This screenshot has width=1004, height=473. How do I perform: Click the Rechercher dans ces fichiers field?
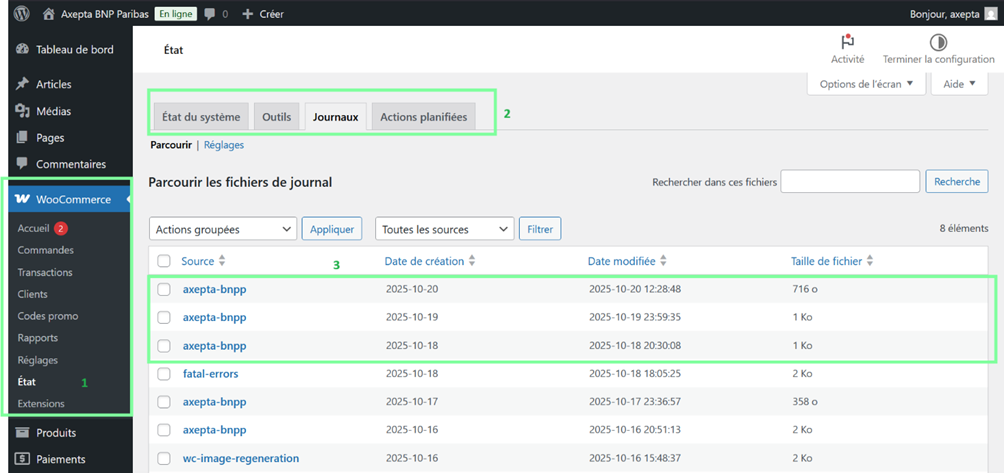(x=850, y=182)
